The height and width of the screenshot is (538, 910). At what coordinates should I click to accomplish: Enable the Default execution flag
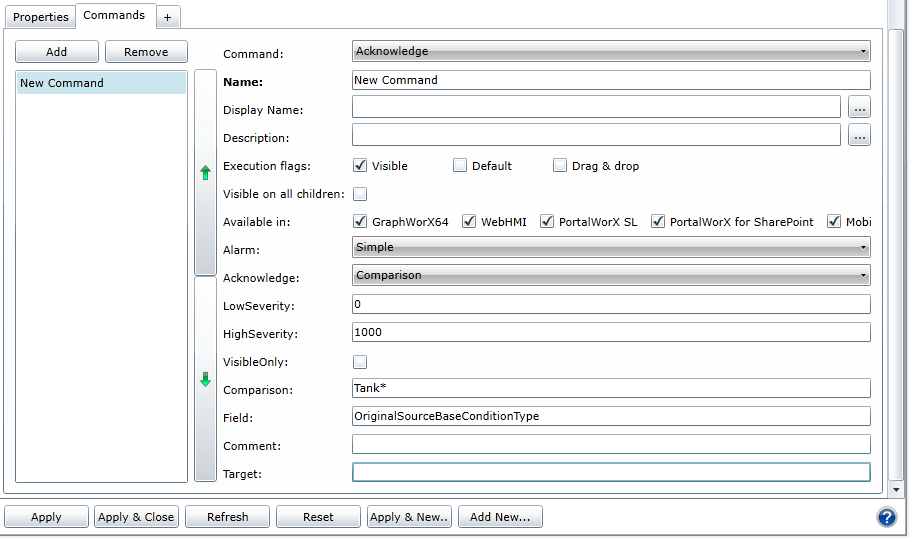coord(460,166)
